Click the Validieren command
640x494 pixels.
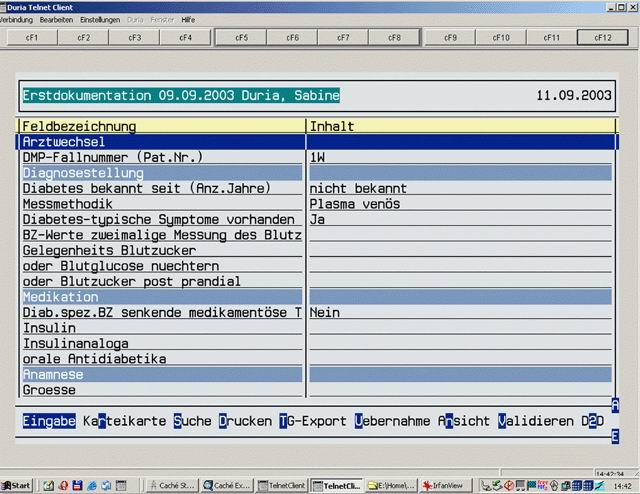[535, 421]
